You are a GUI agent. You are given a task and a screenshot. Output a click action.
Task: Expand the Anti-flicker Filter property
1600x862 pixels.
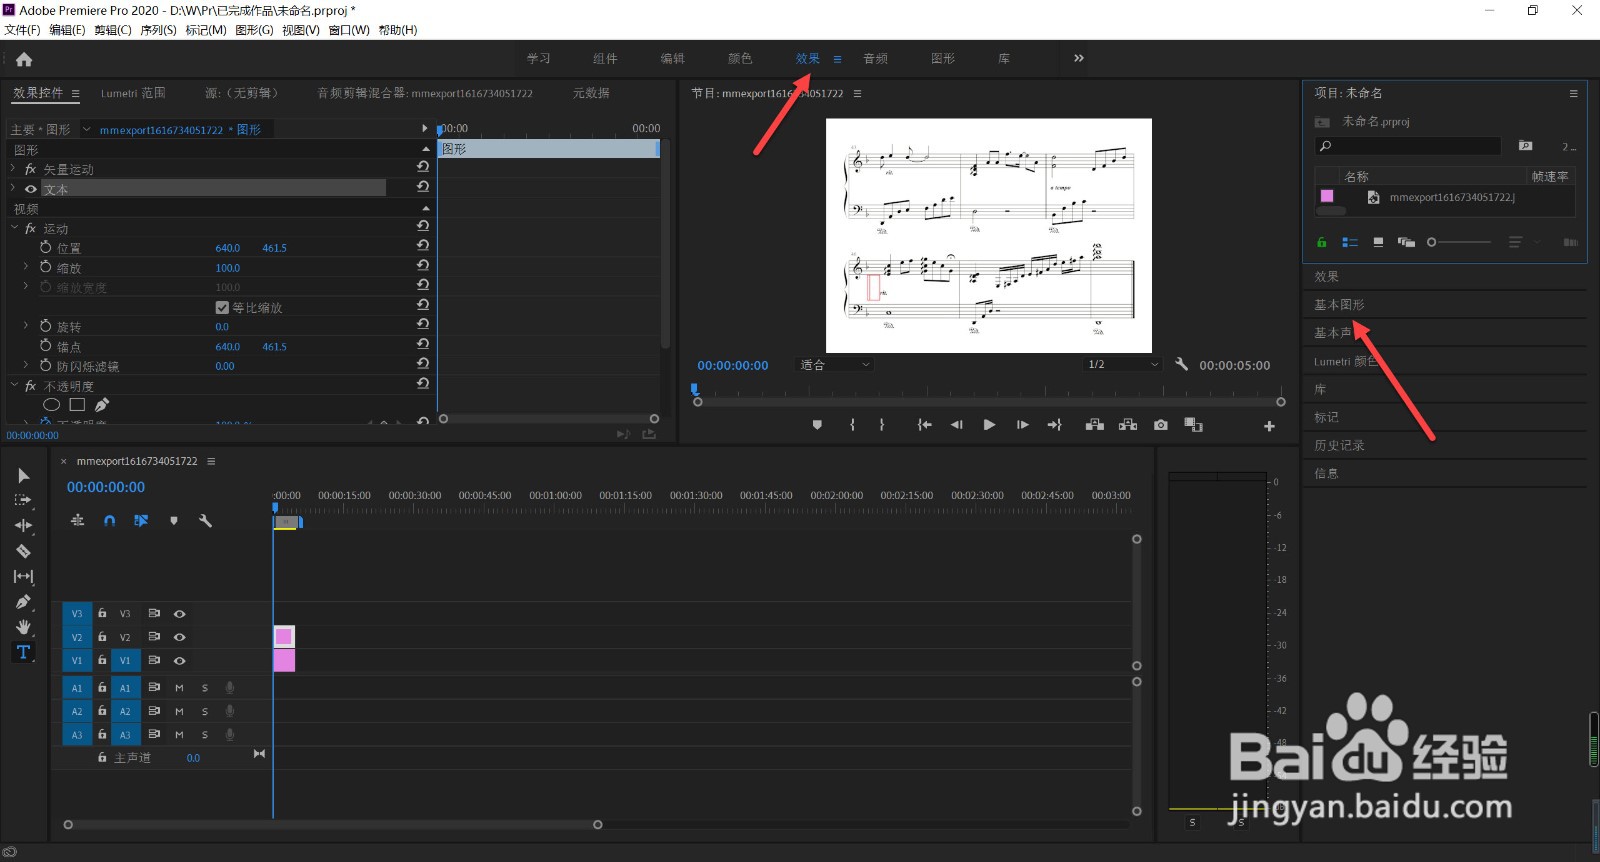pos(26,366)
